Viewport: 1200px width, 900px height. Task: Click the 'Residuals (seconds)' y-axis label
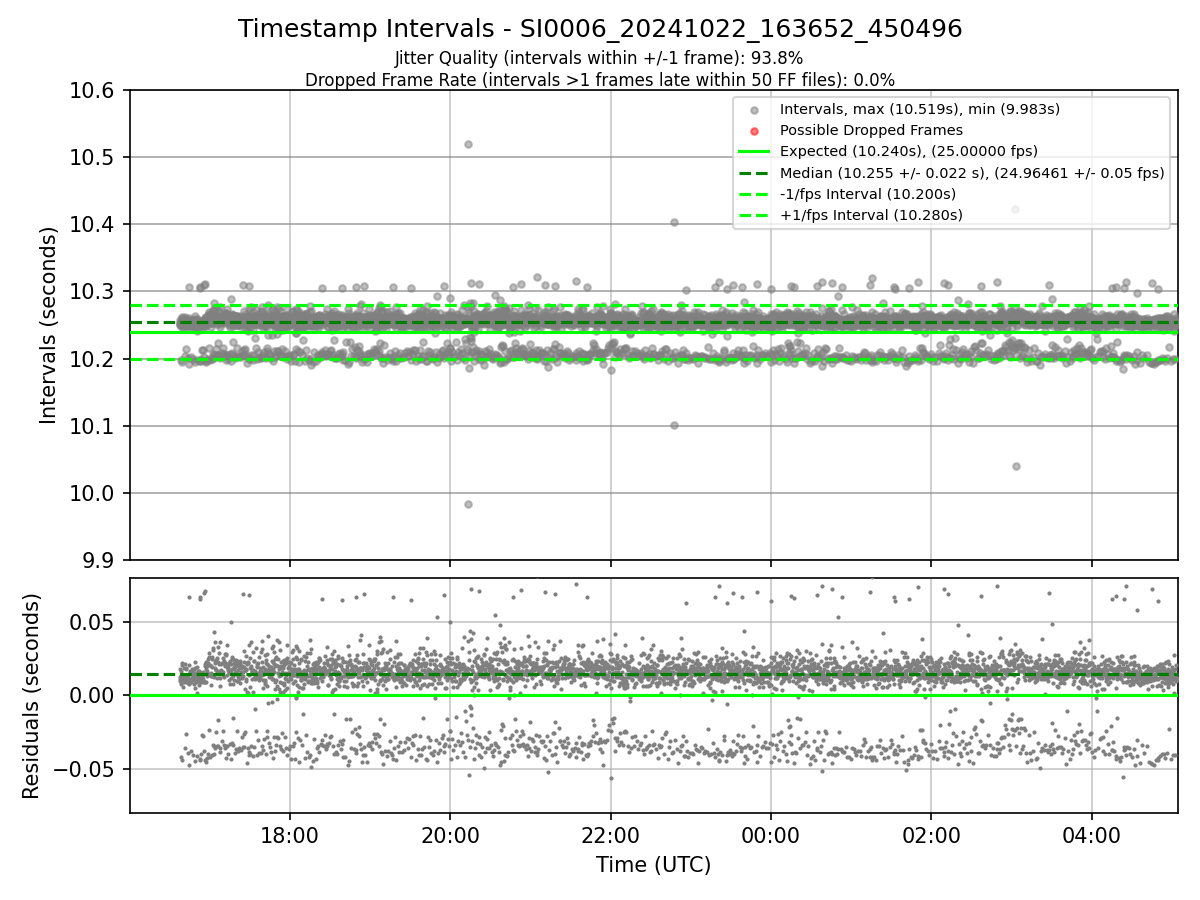32,696
